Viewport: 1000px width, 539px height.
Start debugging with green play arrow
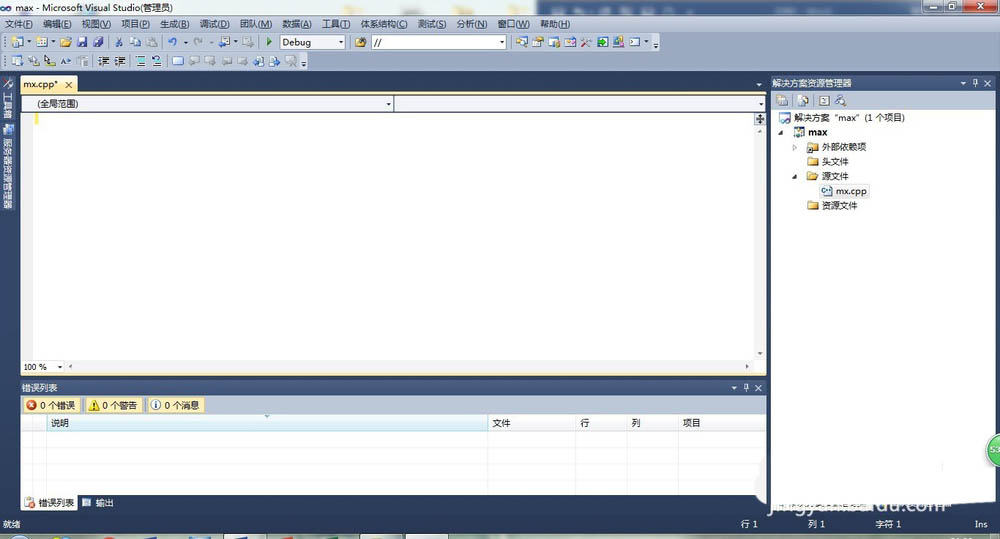269,42
